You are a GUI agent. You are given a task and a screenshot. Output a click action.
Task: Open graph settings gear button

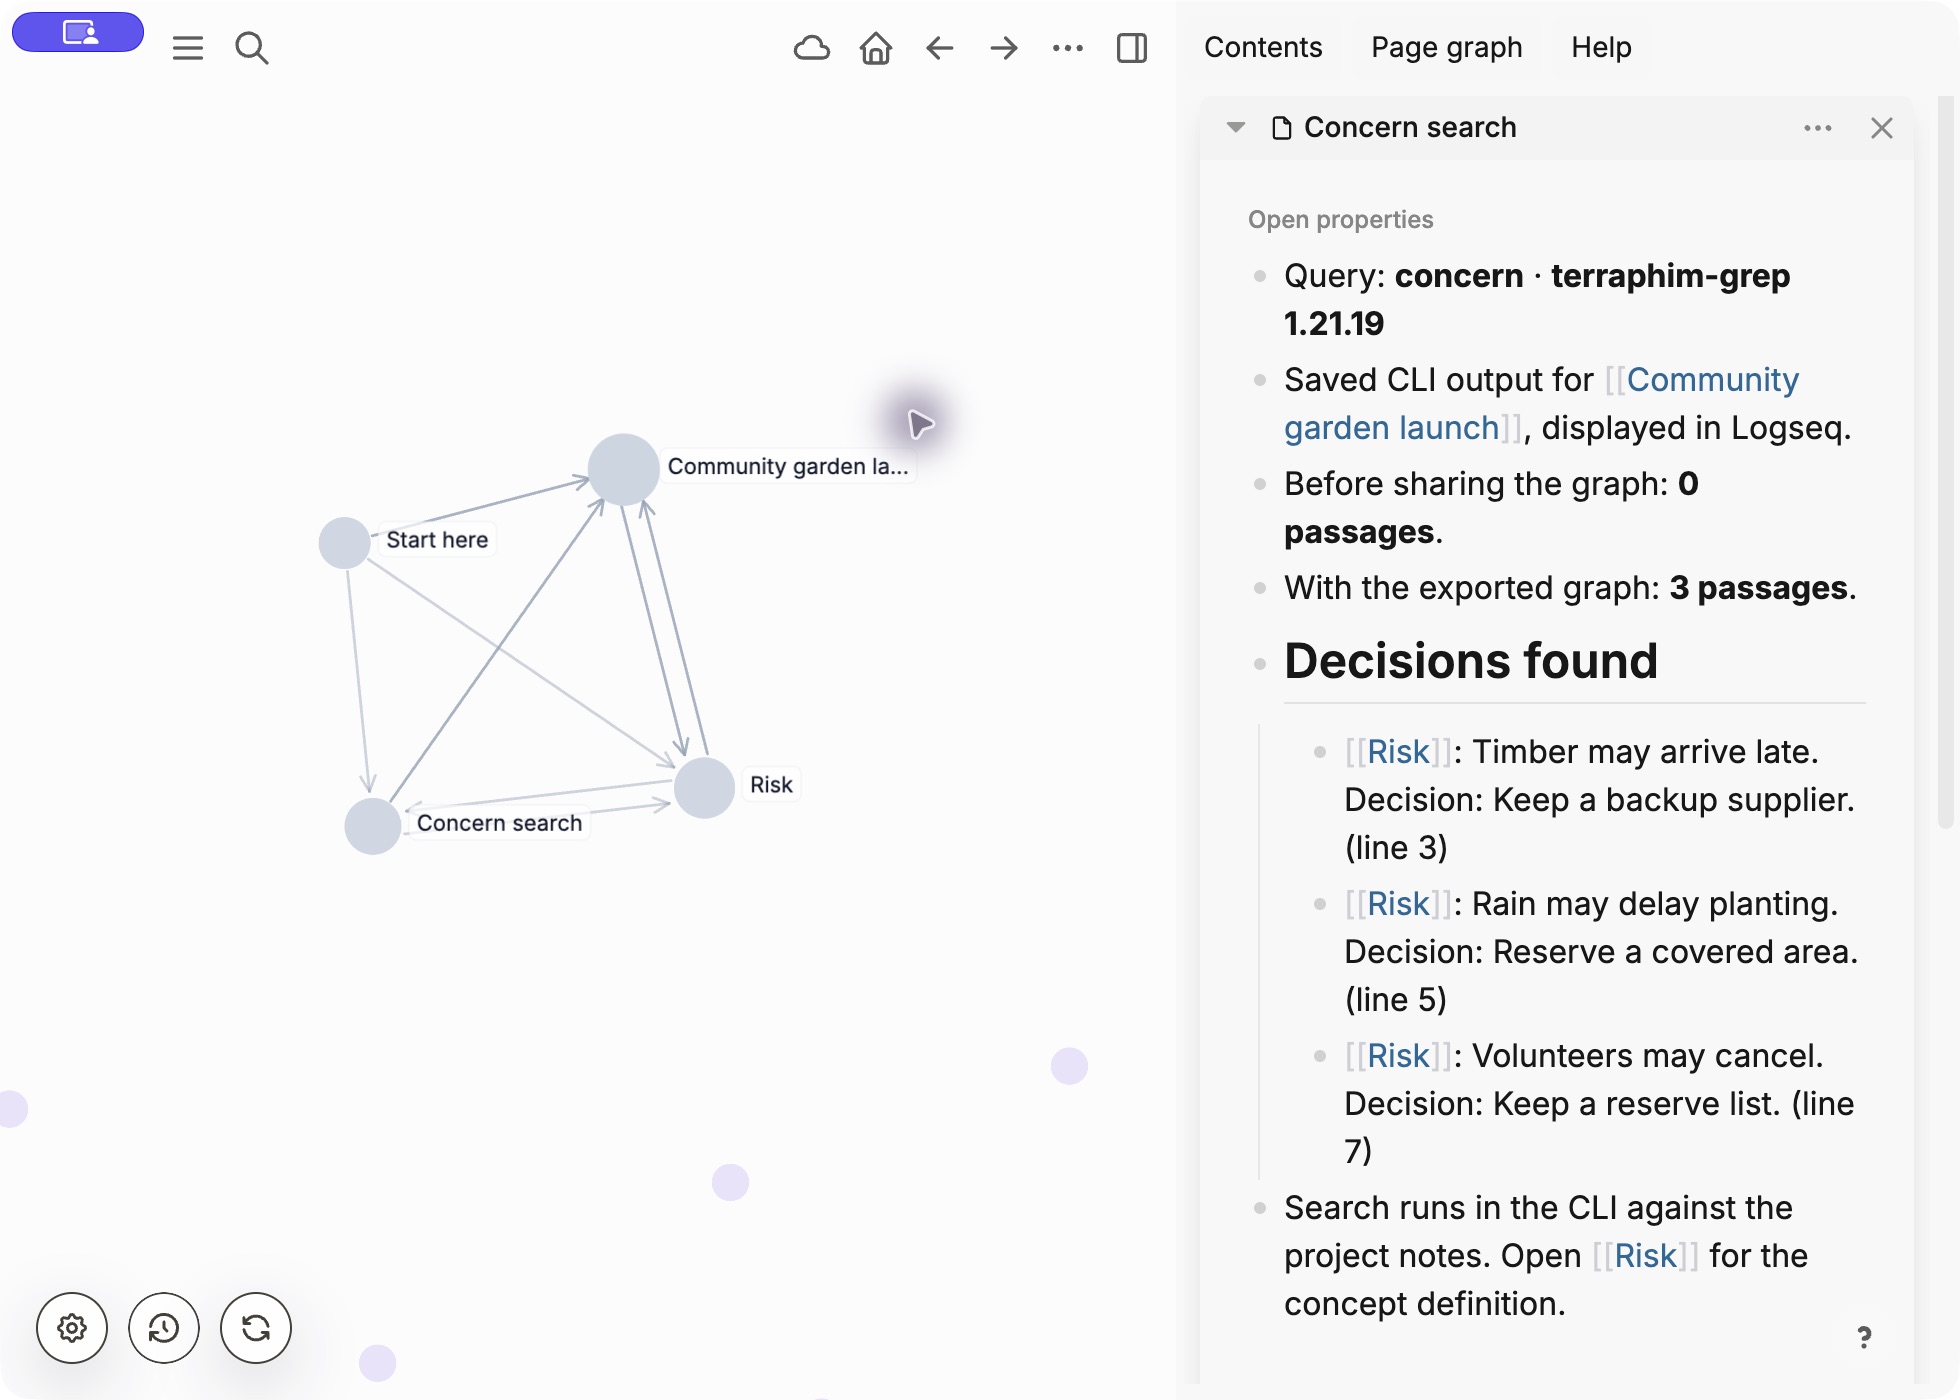click(72, 1328)
